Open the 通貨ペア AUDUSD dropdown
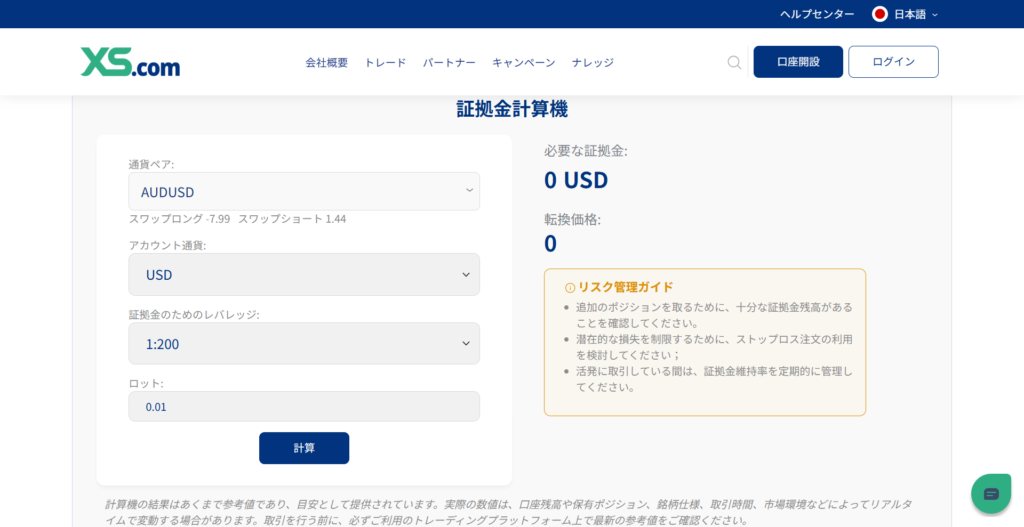The image size is (1024, 527). point(304,191)
